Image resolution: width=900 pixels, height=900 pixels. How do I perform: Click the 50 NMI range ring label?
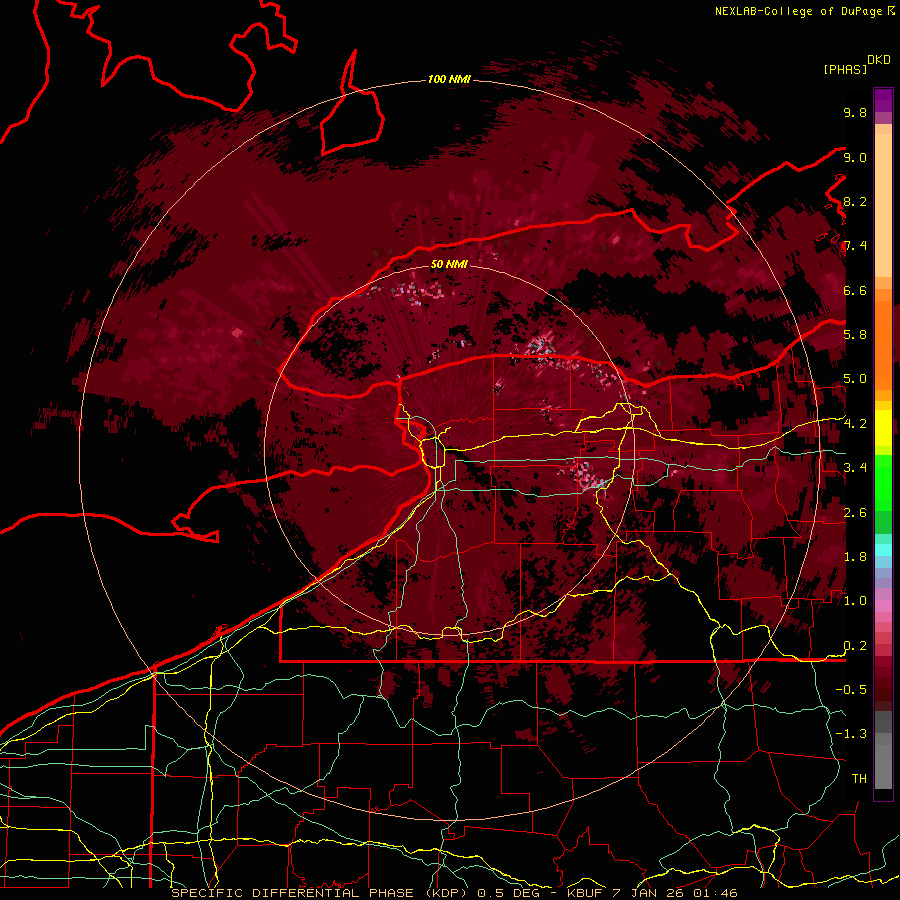click(x=449, y=264)
